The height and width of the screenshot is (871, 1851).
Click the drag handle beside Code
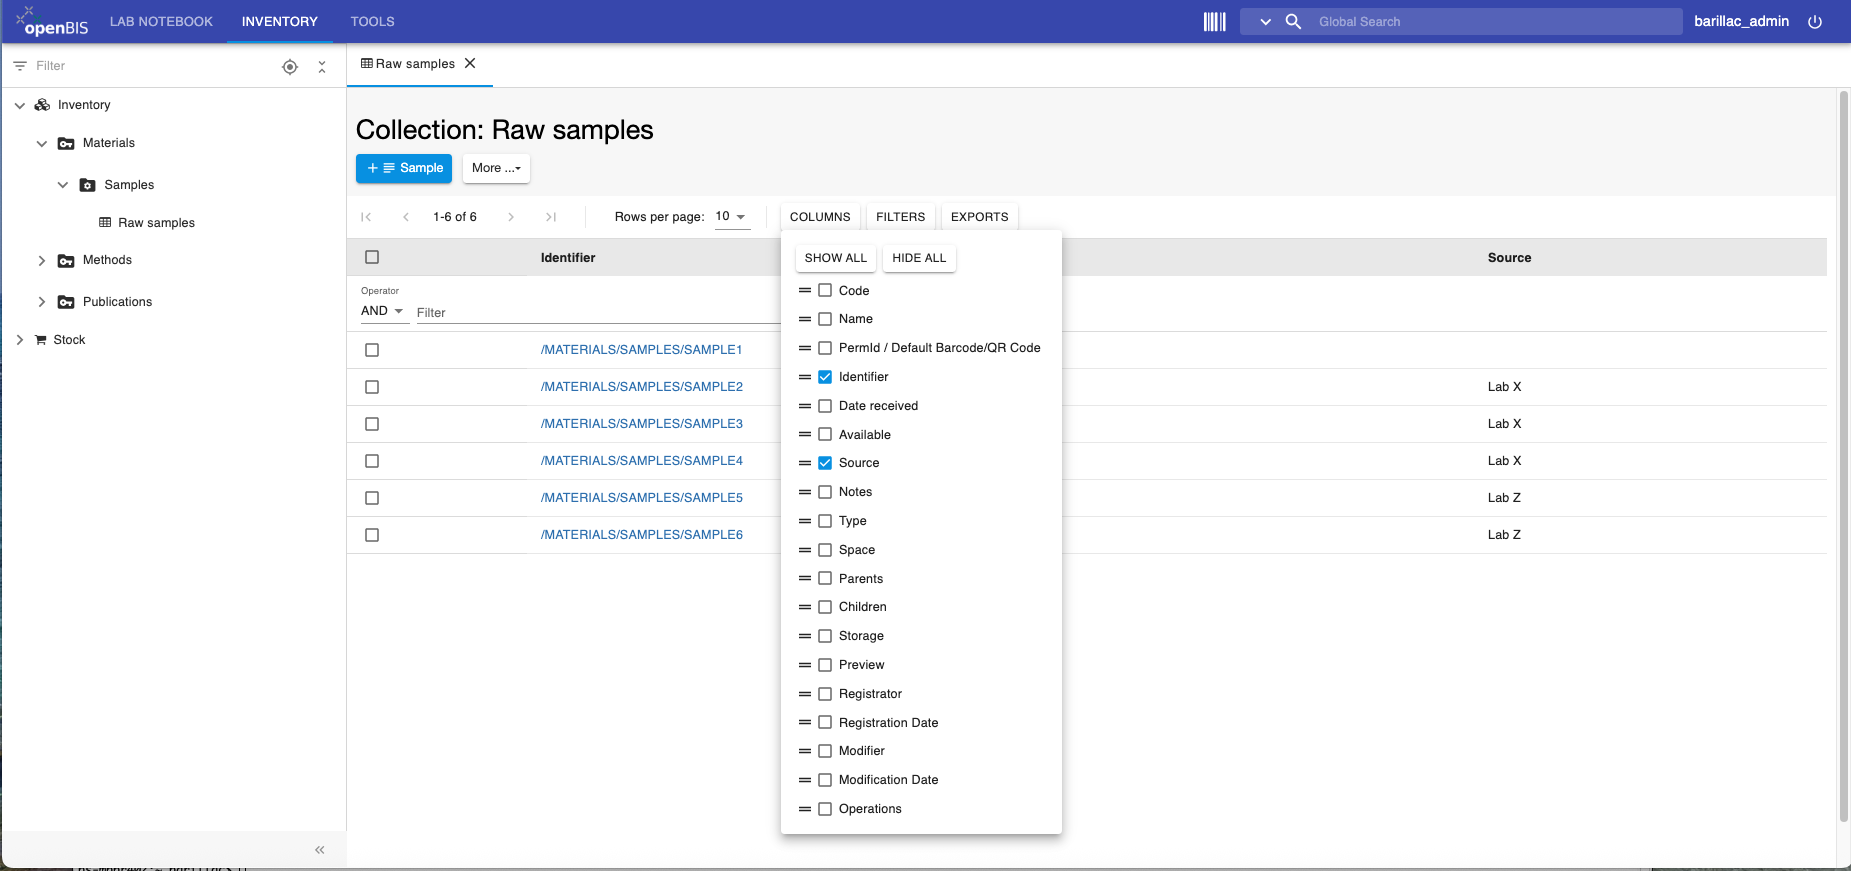coord(805,291)
